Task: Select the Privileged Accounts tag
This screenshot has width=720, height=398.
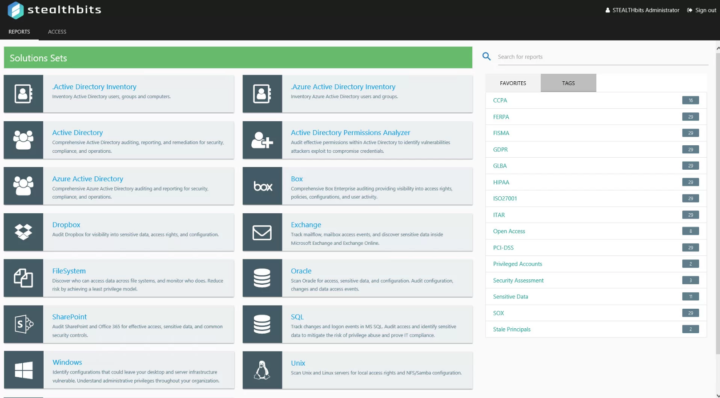Action: point(518,264)
